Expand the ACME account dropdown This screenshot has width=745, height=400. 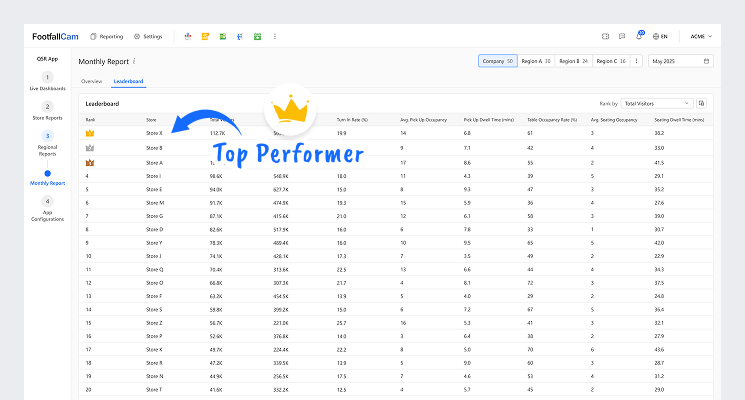(701, 37)
